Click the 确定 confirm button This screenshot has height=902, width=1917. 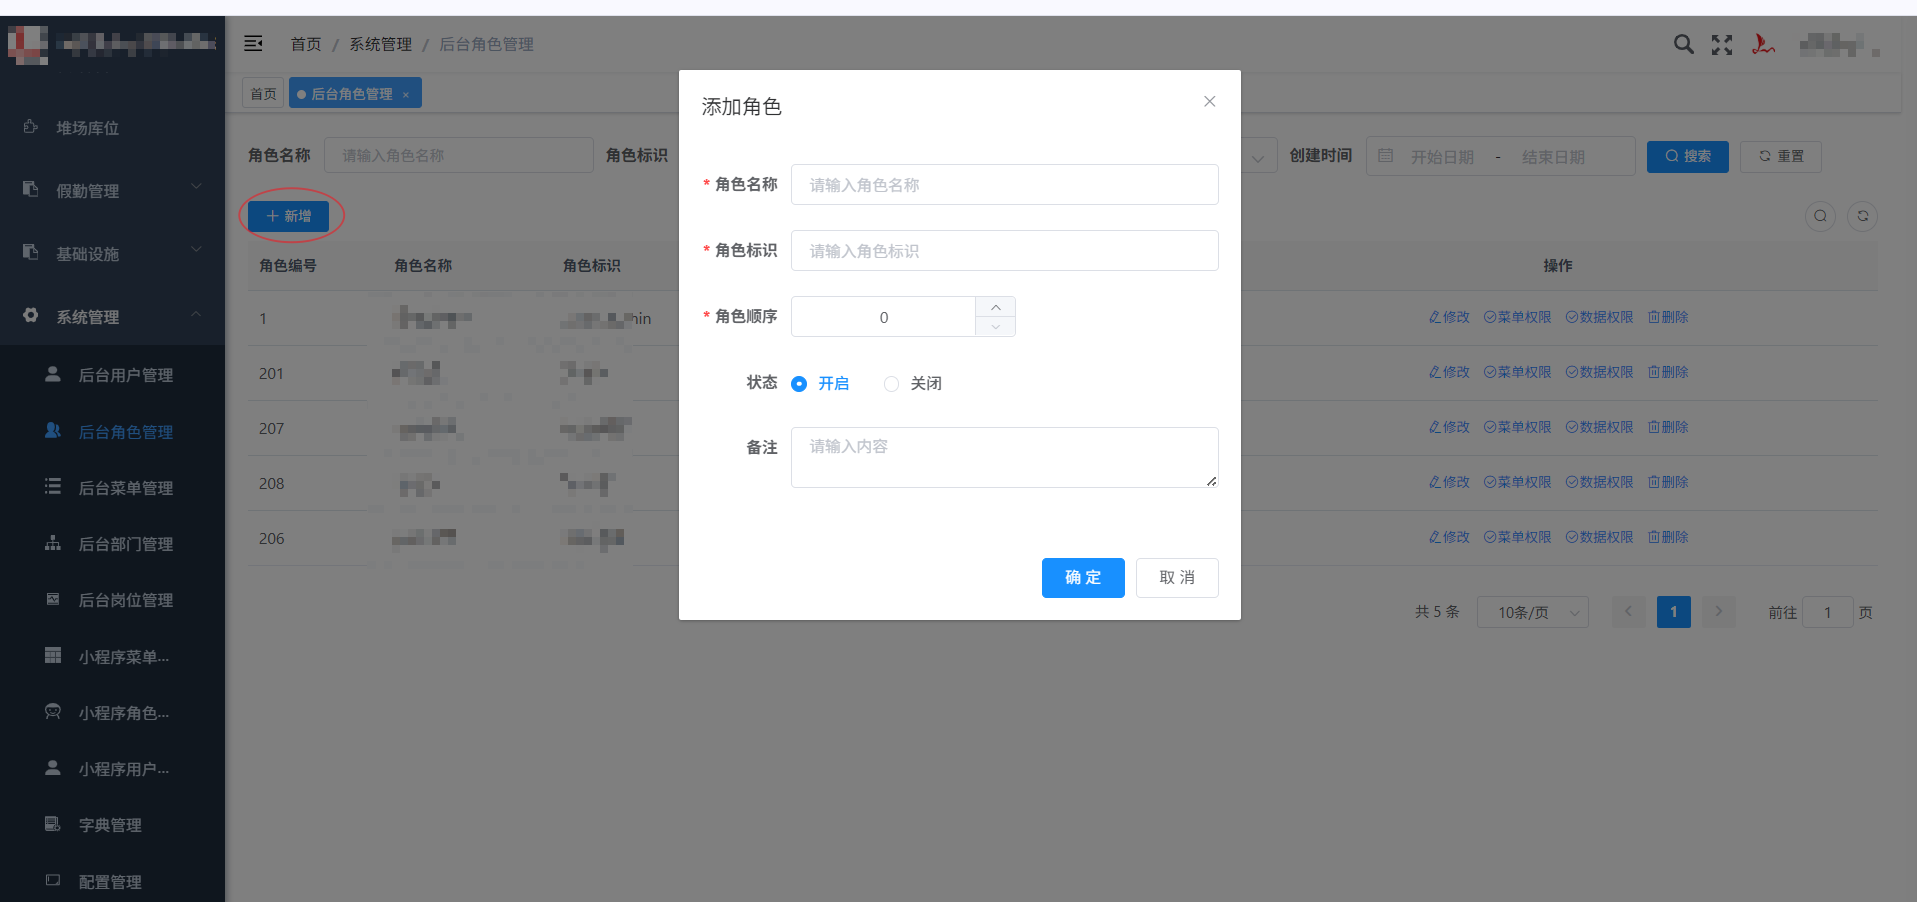pyautogui.click(x=1083, y=577)
